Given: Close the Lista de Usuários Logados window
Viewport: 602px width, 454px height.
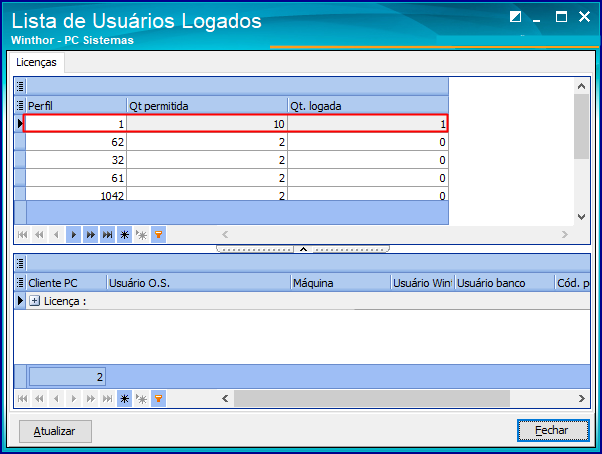Looking at the screenshot, I should [x=584, y=17].
